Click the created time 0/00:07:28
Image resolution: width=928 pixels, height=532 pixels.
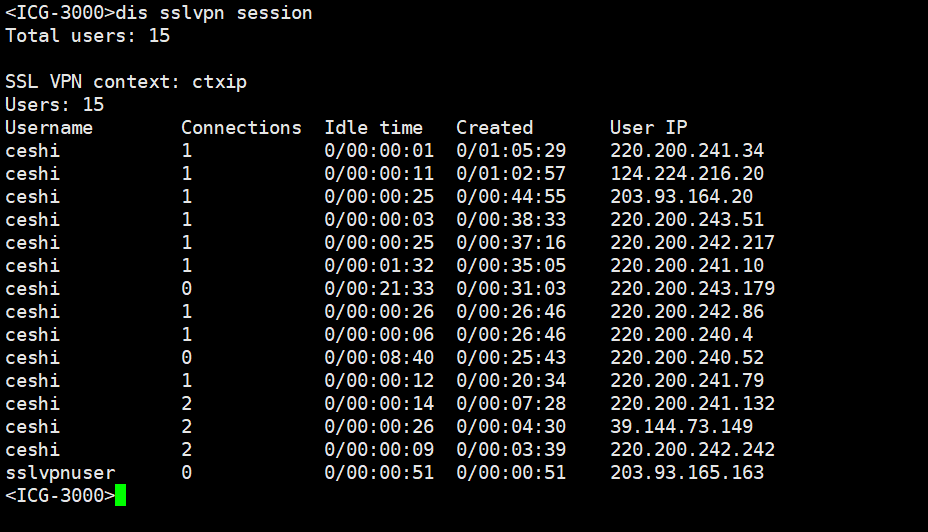click(x=511, y=404)
